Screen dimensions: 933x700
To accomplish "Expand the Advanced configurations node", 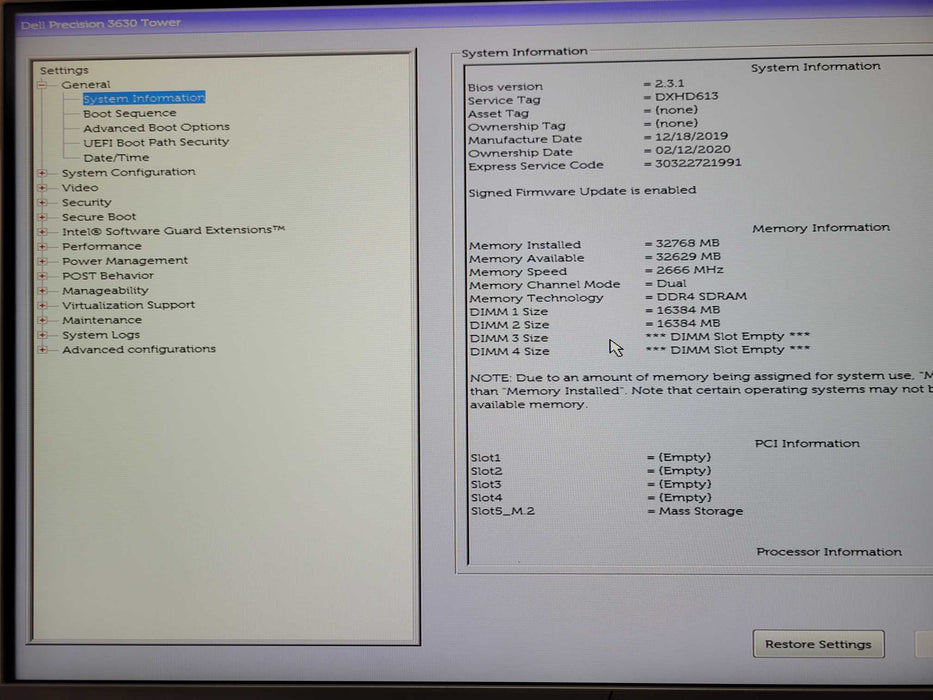I will click(x=42, y=349).
